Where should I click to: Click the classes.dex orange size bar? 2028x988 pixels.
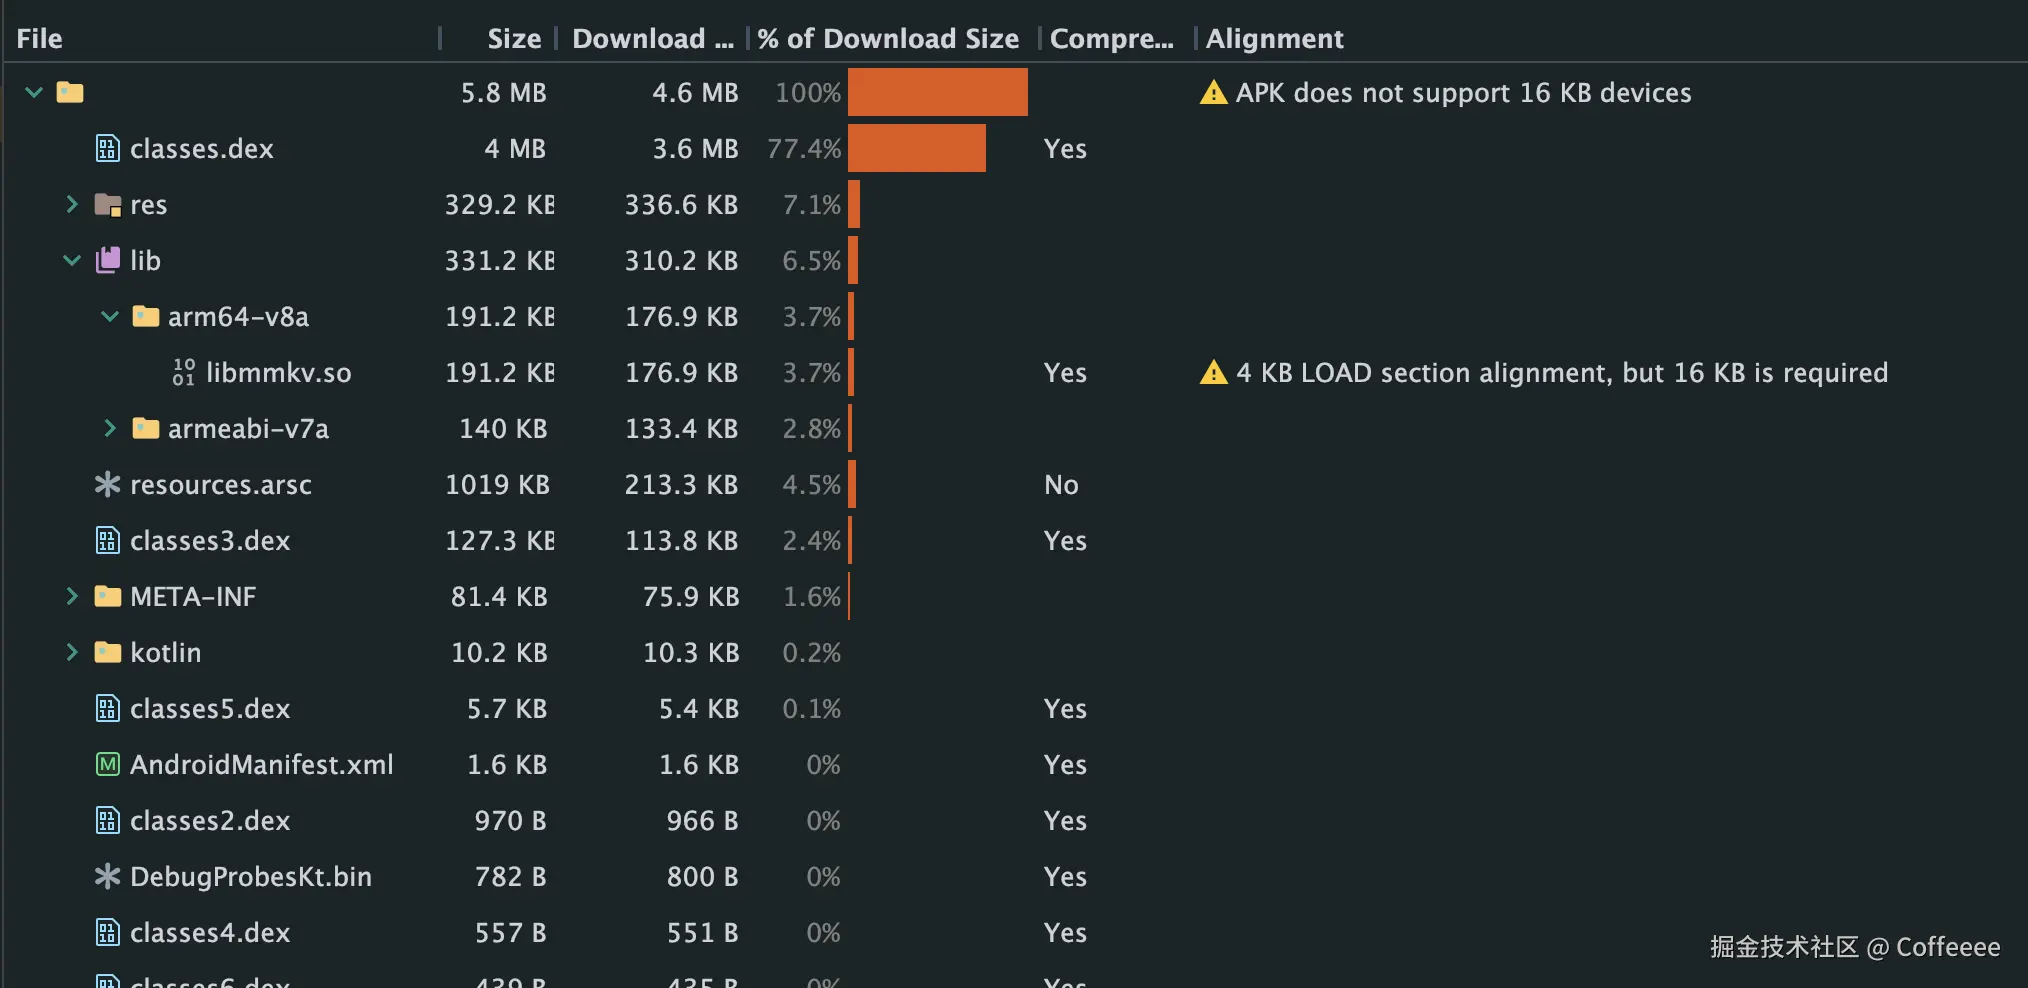pos(916,149)
